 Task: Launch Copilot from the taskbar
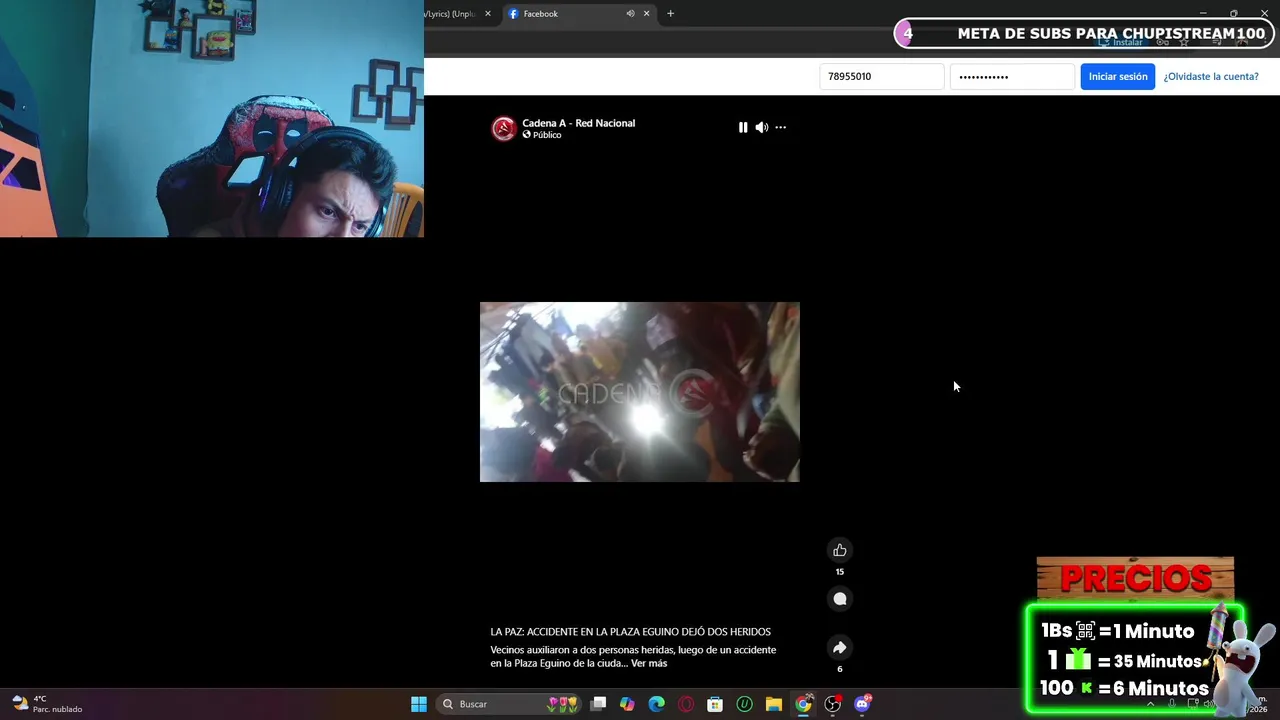pos(627,704)
